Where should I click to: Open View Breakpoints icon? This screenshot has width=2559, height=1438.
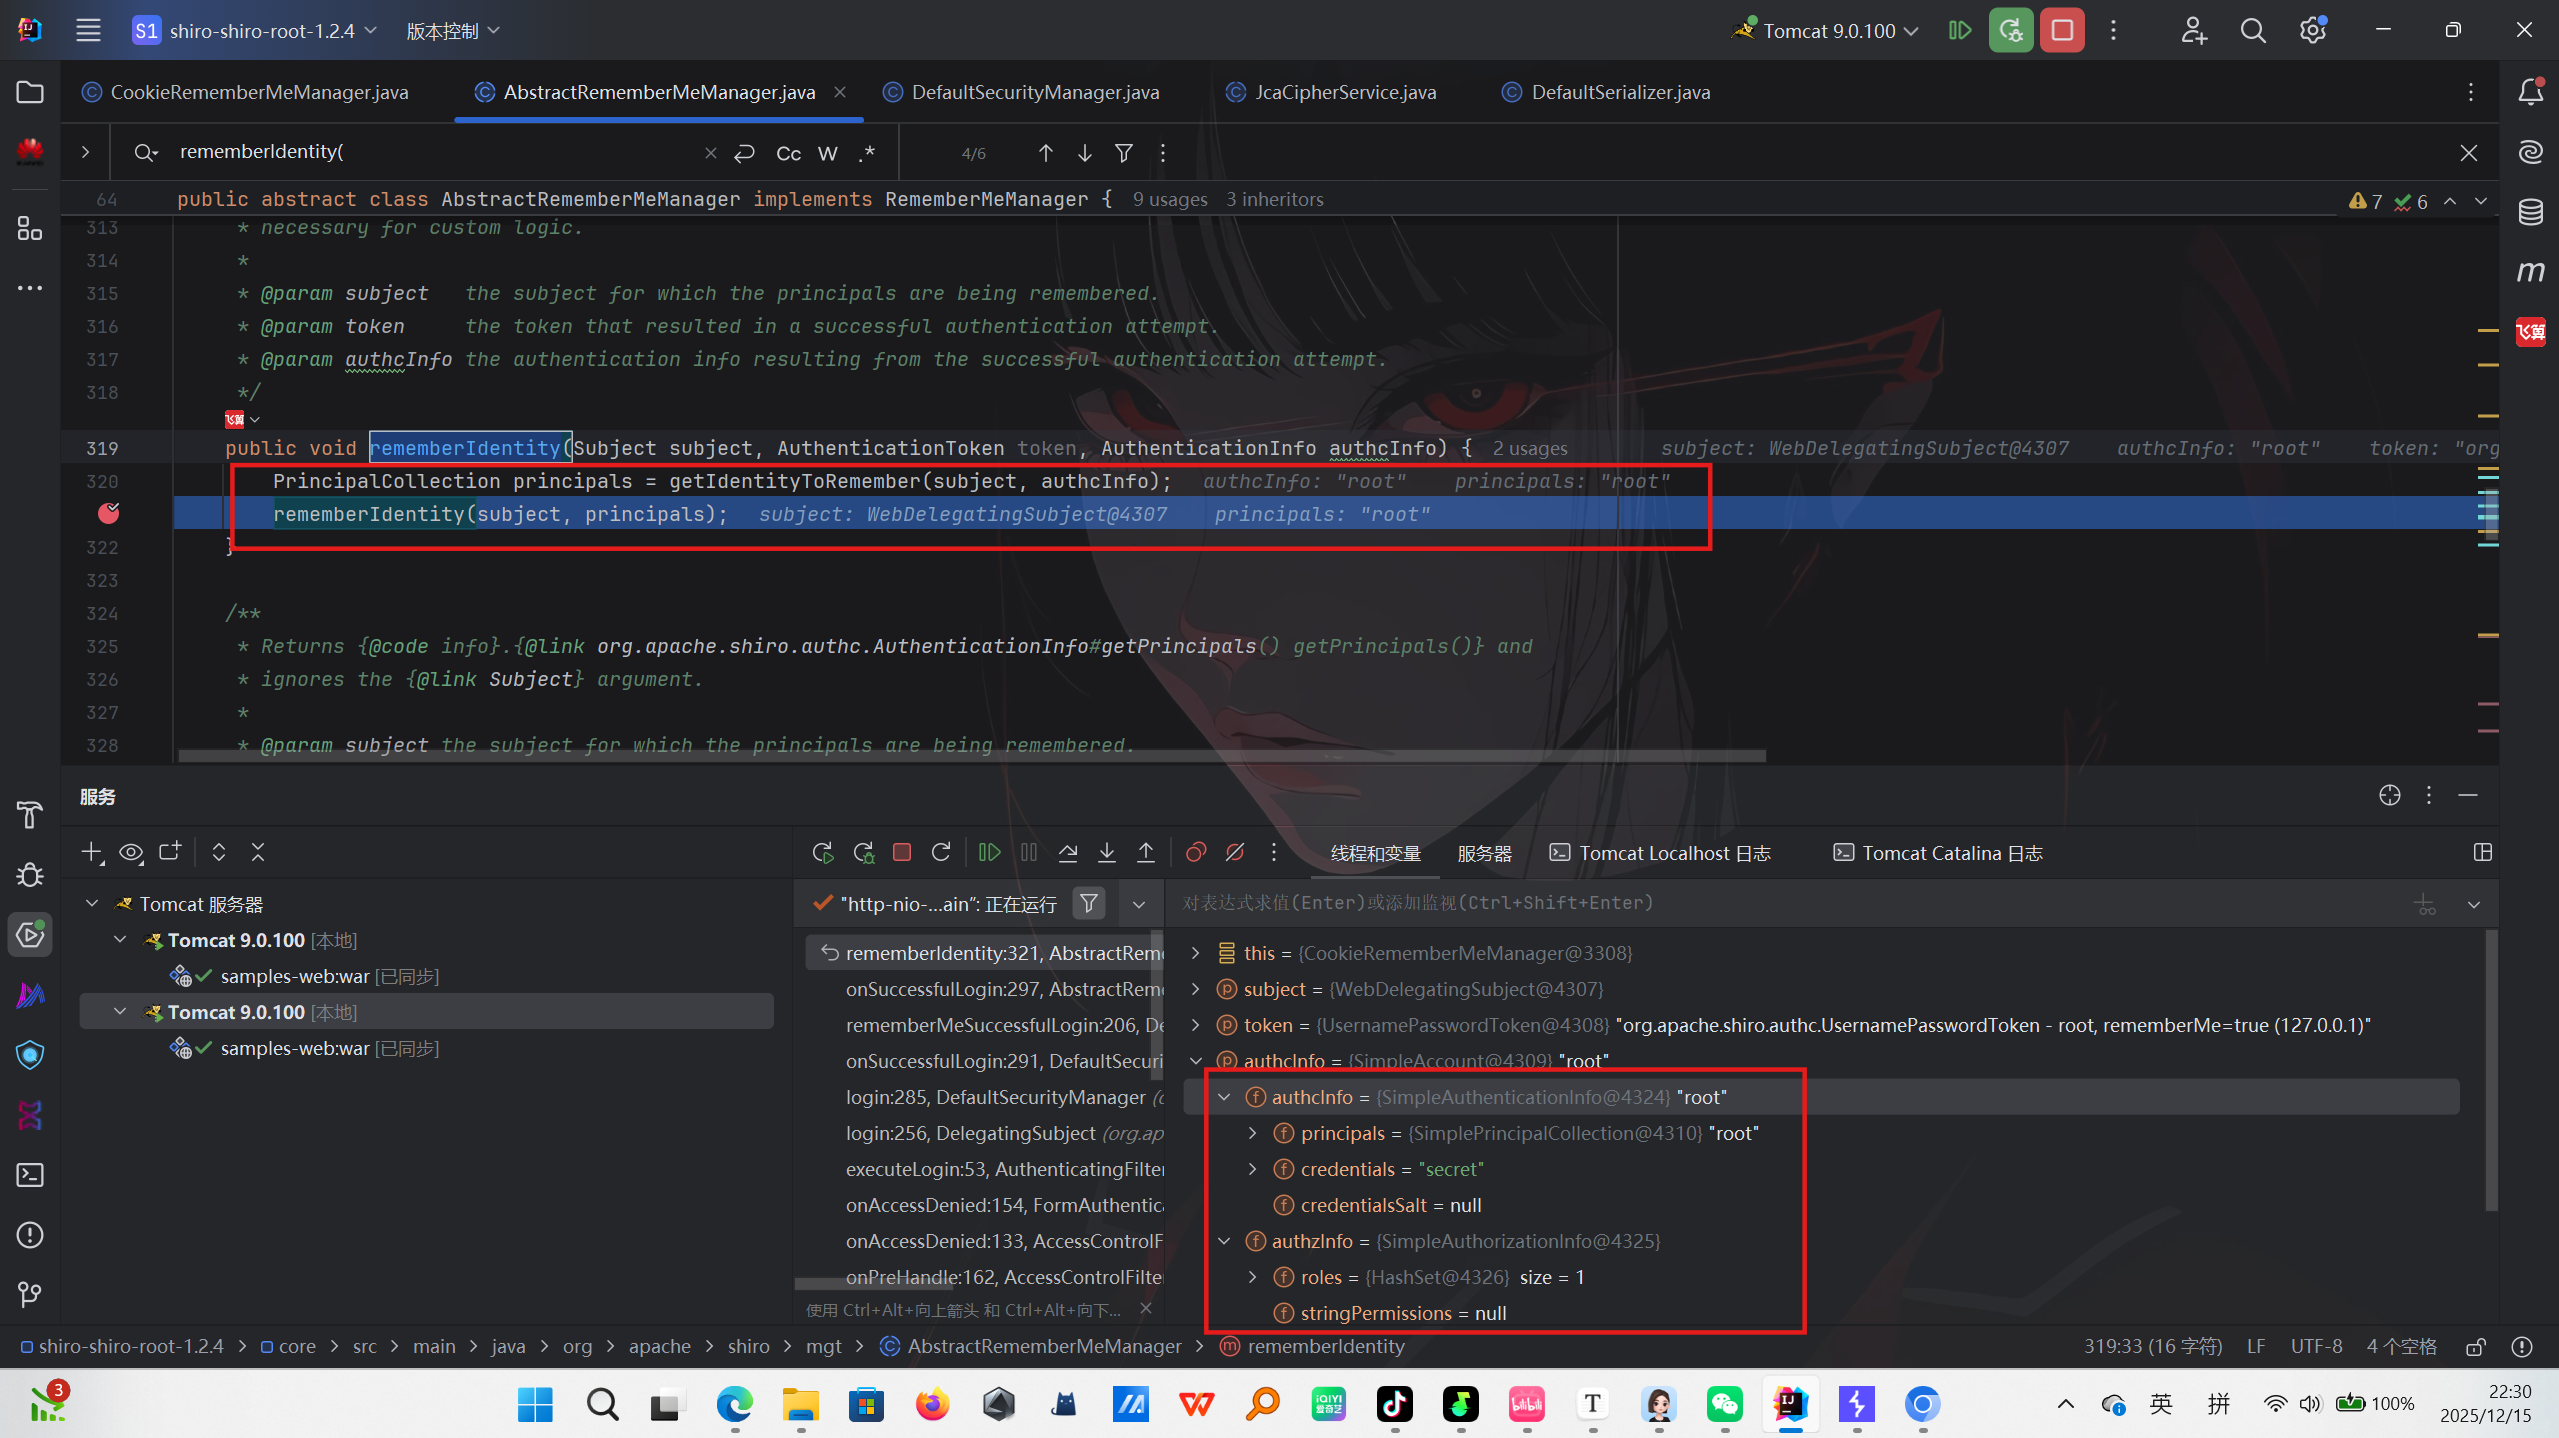pos(1196,853)
